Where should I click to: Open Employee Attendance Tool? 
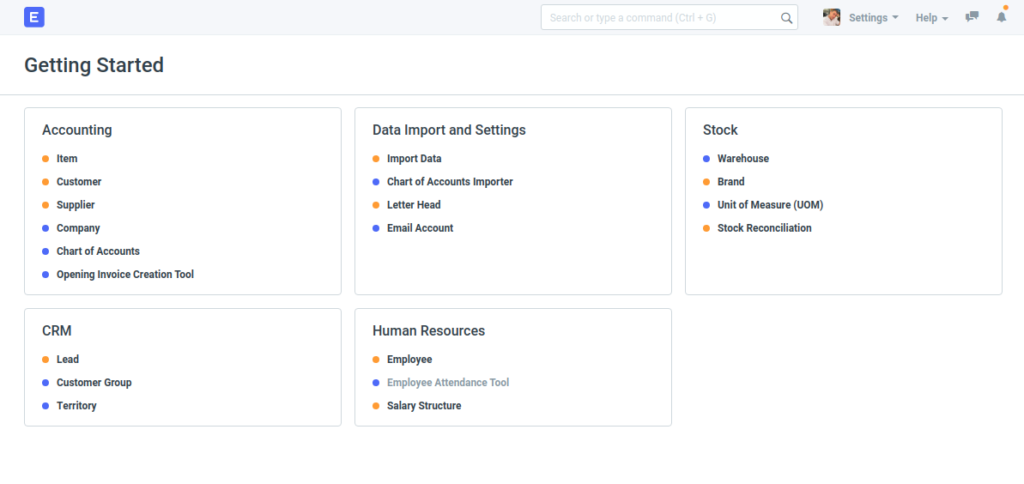pyautogui.click(x=448, y=383)
